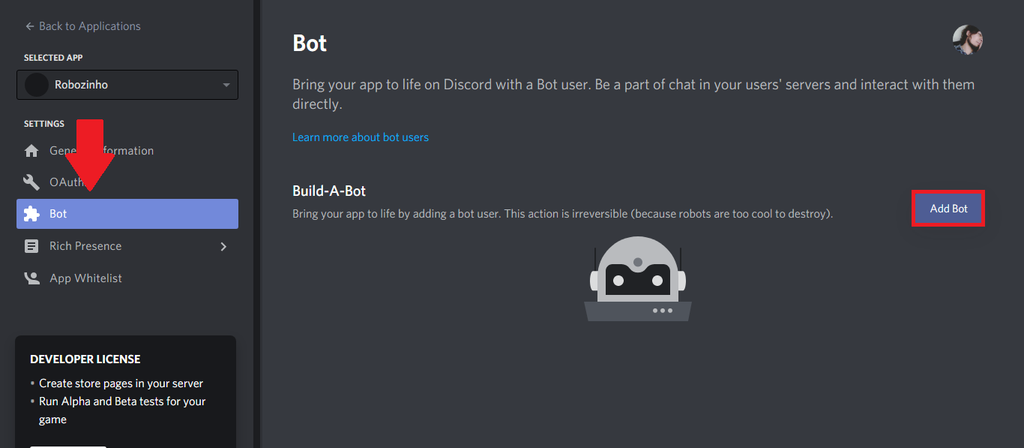Click the 'Bring your app to life on Discord' intro text
Image resolution: width=1024 pixels, height=448 pixels.
click(633, 95)
